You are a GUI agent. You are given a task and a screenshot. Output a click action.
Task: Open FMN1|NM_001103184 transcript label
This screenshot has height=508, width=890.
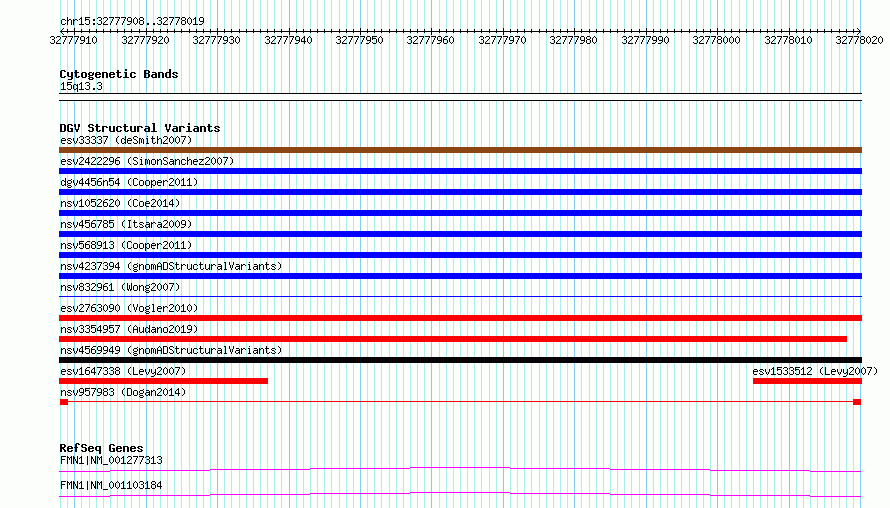point(111,485)
